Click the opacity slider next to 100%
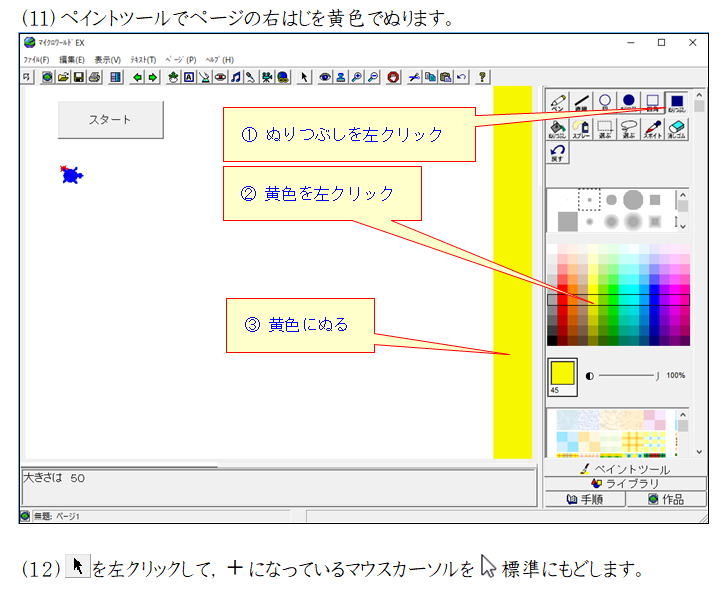The image size is (719, 593). click(x=629, y=376)
